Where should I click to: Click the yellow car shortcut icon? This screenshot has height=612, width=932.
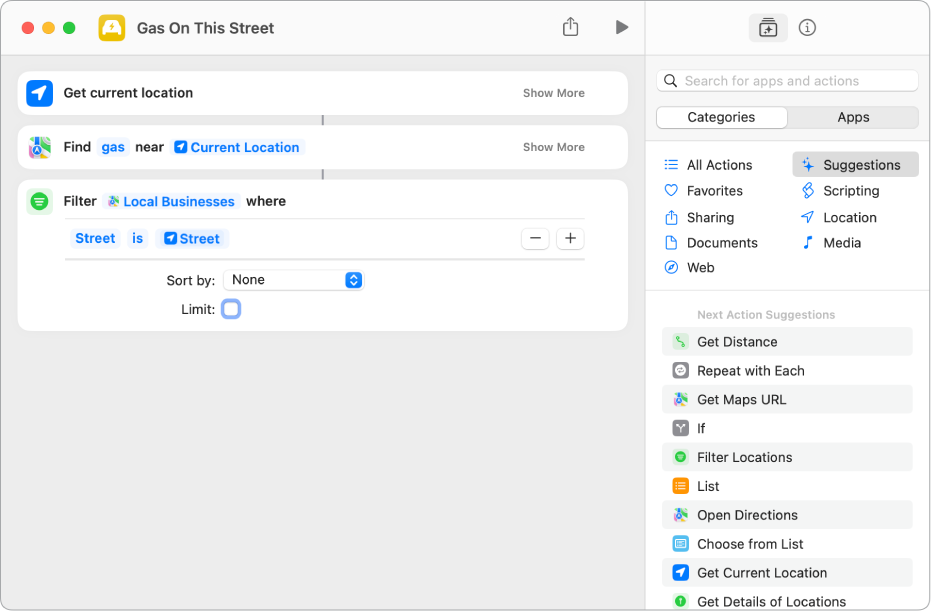tap(112, 28)
